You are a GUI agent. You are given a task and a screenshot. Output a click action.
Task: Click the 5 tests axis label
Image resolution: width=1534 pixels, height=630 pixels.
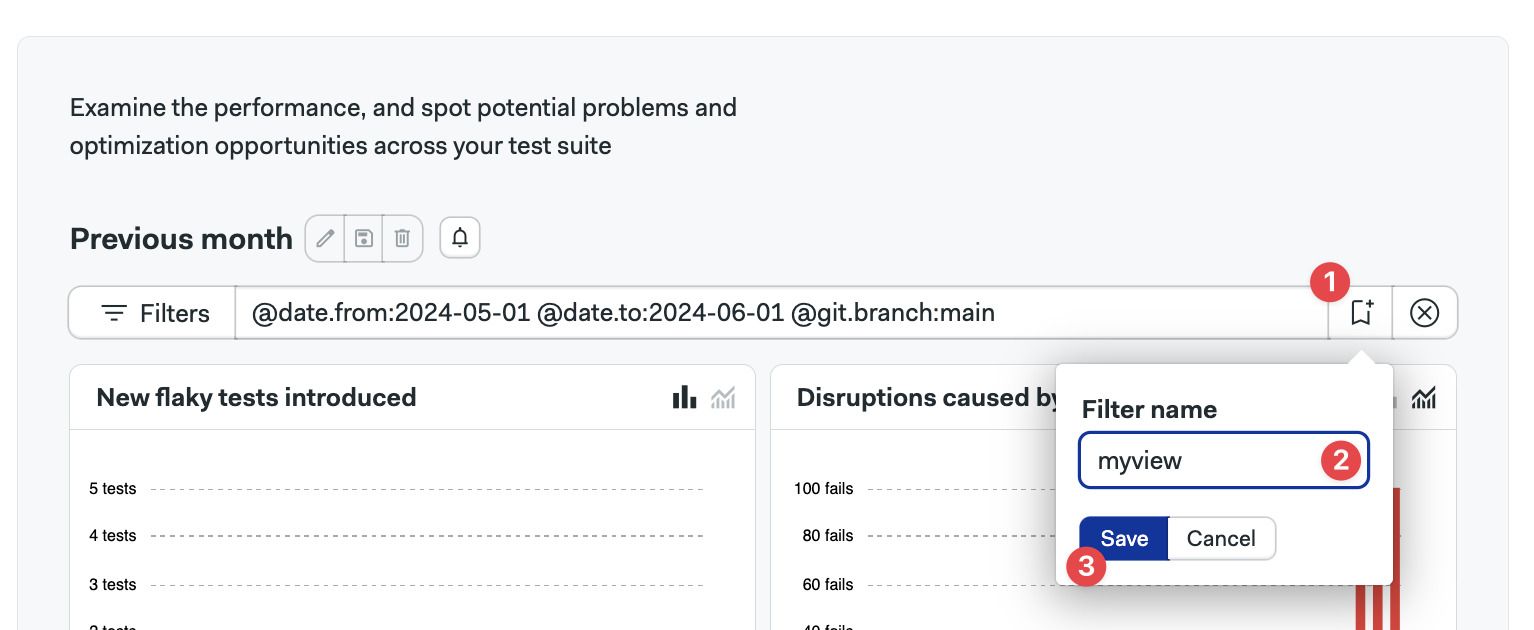point(113,489)
